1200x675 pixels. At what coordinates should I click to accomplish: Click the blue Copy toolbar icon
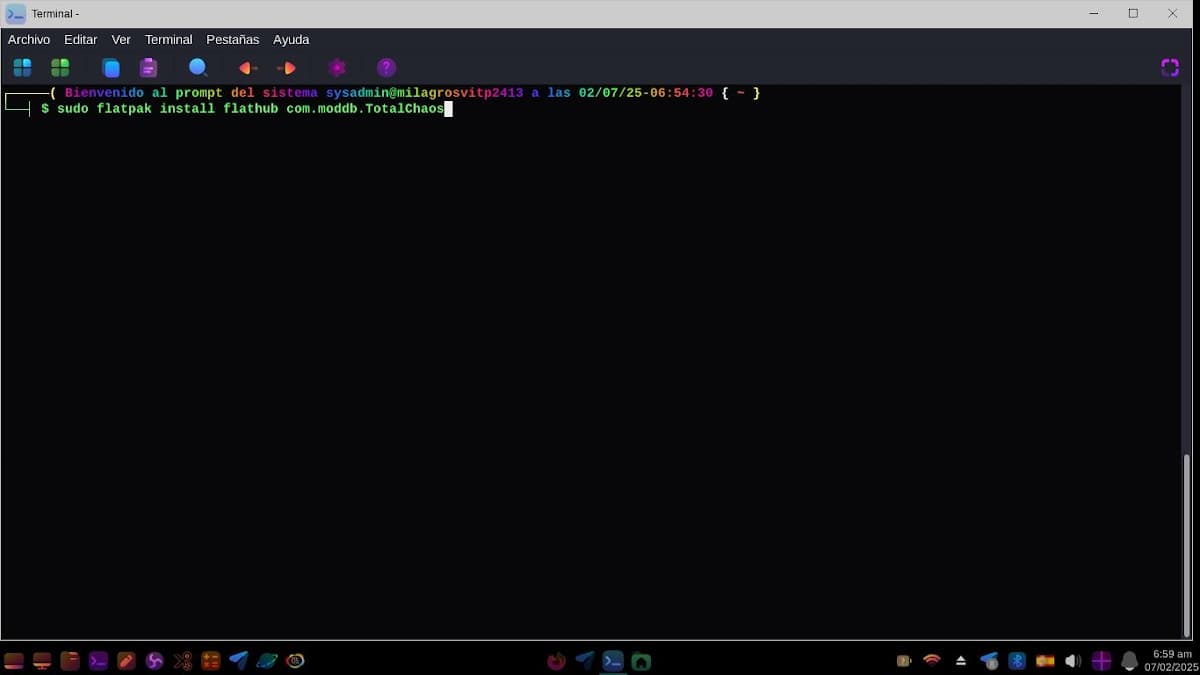[x=111, y=68]
